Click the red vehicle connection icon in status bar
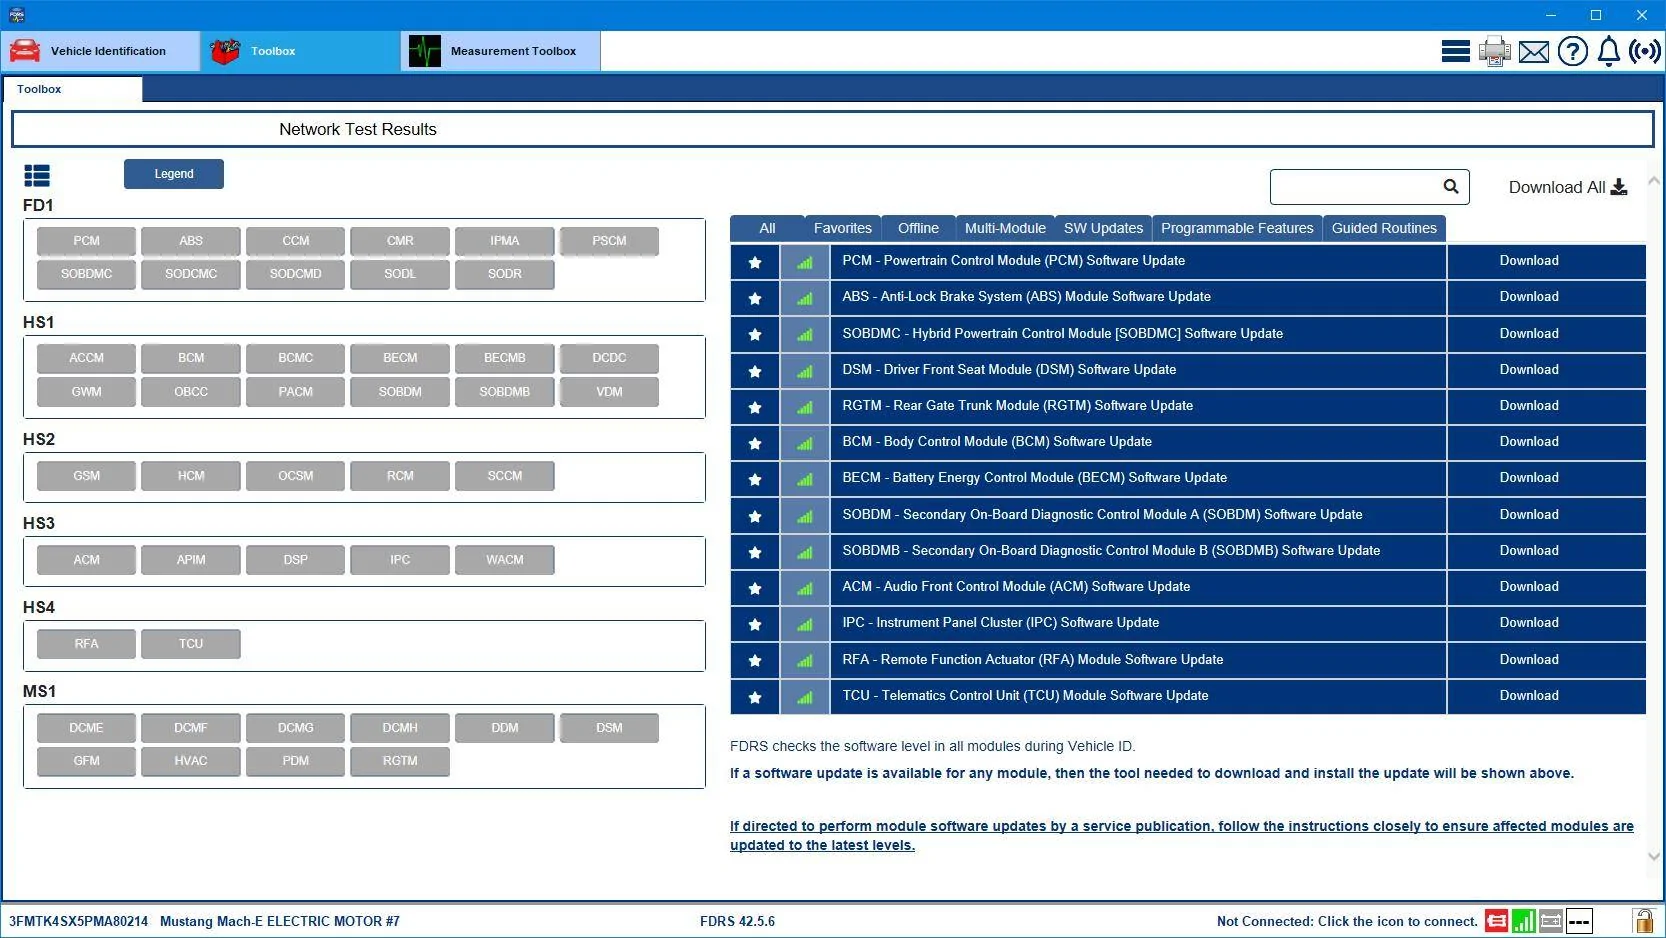The image size is (1666, 938). coord(1496,921)
